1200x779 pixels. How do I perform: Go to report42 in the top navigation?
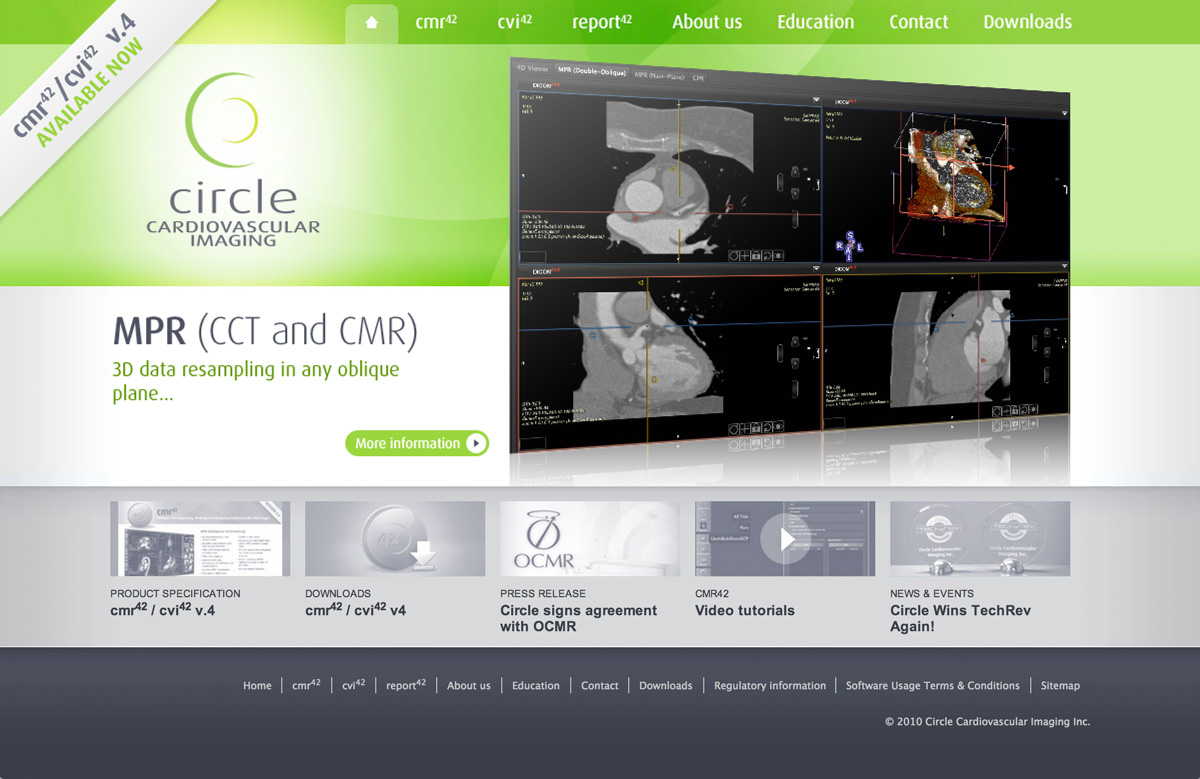click(x=602, y=22)
